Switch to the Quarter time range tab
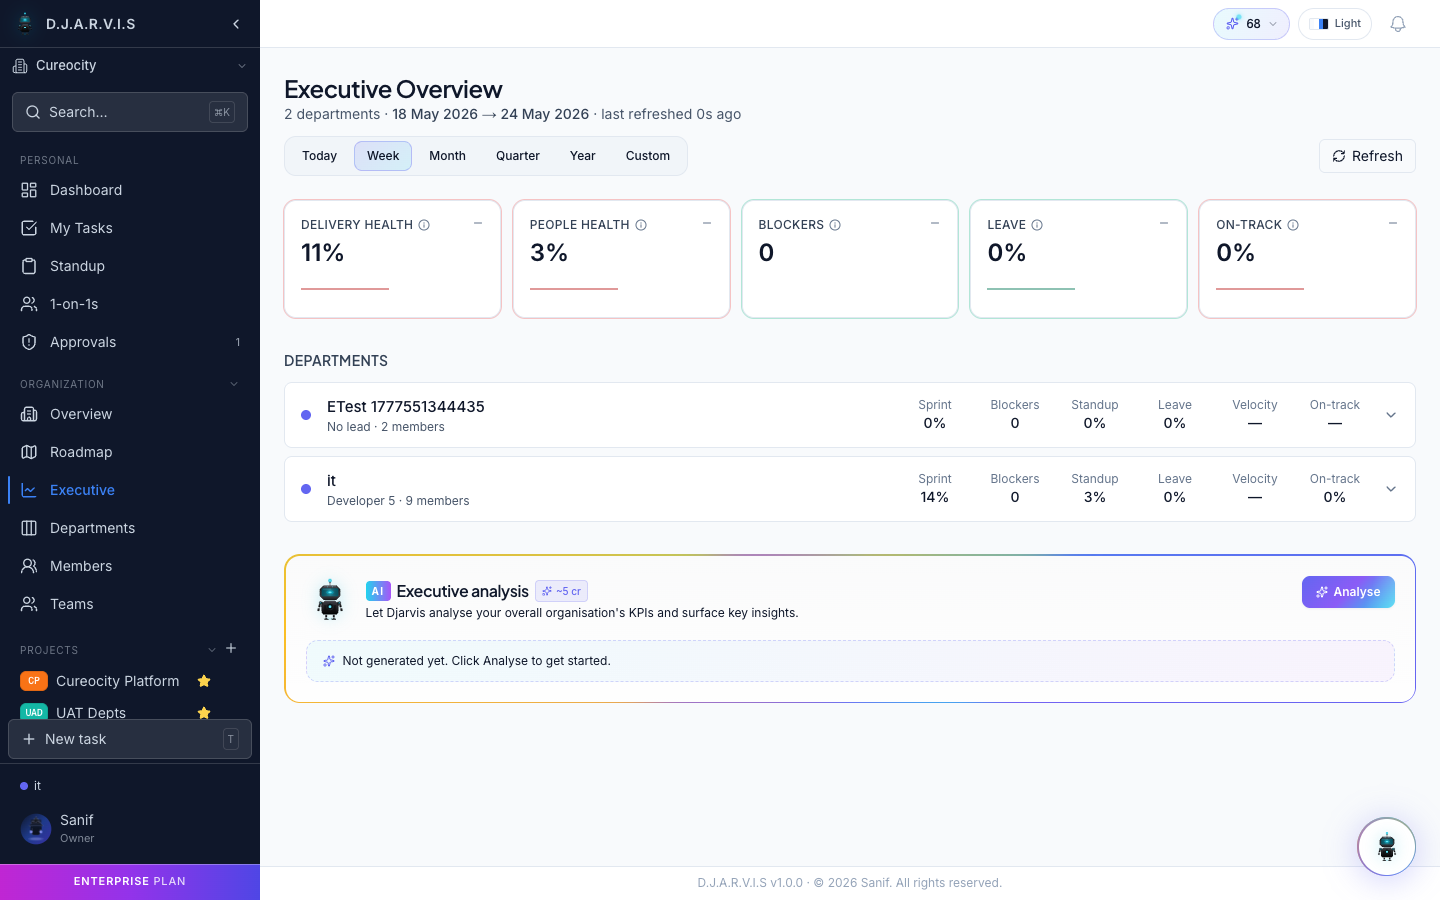Screen dimensions: 1440x900 coord(518,156)
